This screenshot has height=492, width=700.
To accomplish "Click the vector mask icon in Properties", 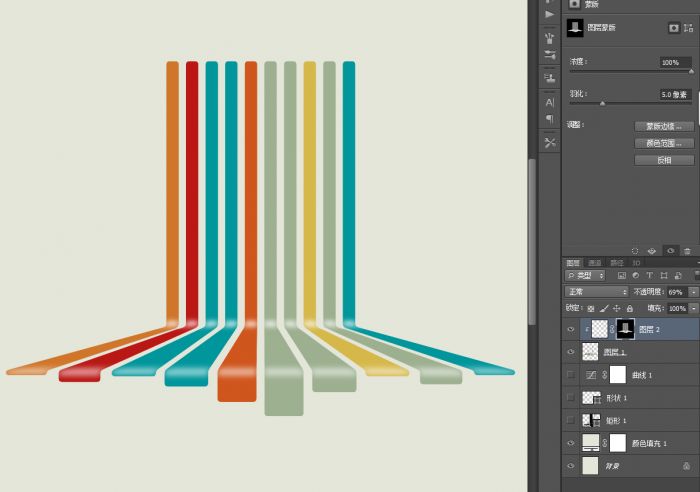I will [688, 28].
